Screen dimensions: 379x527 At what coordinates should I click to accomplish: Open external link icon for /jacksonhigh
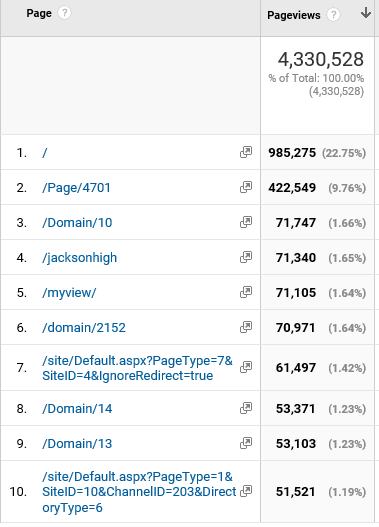(x=246, y=257)
